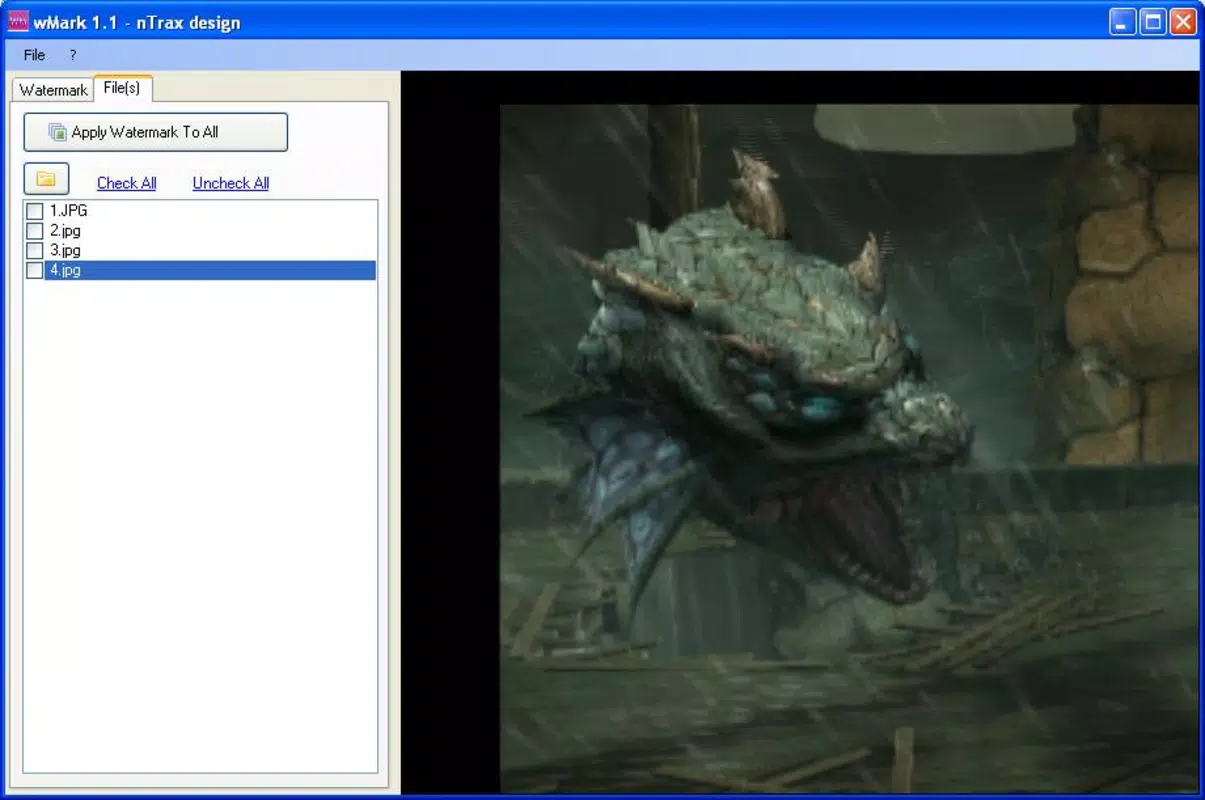
Task: Click the Check All link
Action: click(126, 183)
